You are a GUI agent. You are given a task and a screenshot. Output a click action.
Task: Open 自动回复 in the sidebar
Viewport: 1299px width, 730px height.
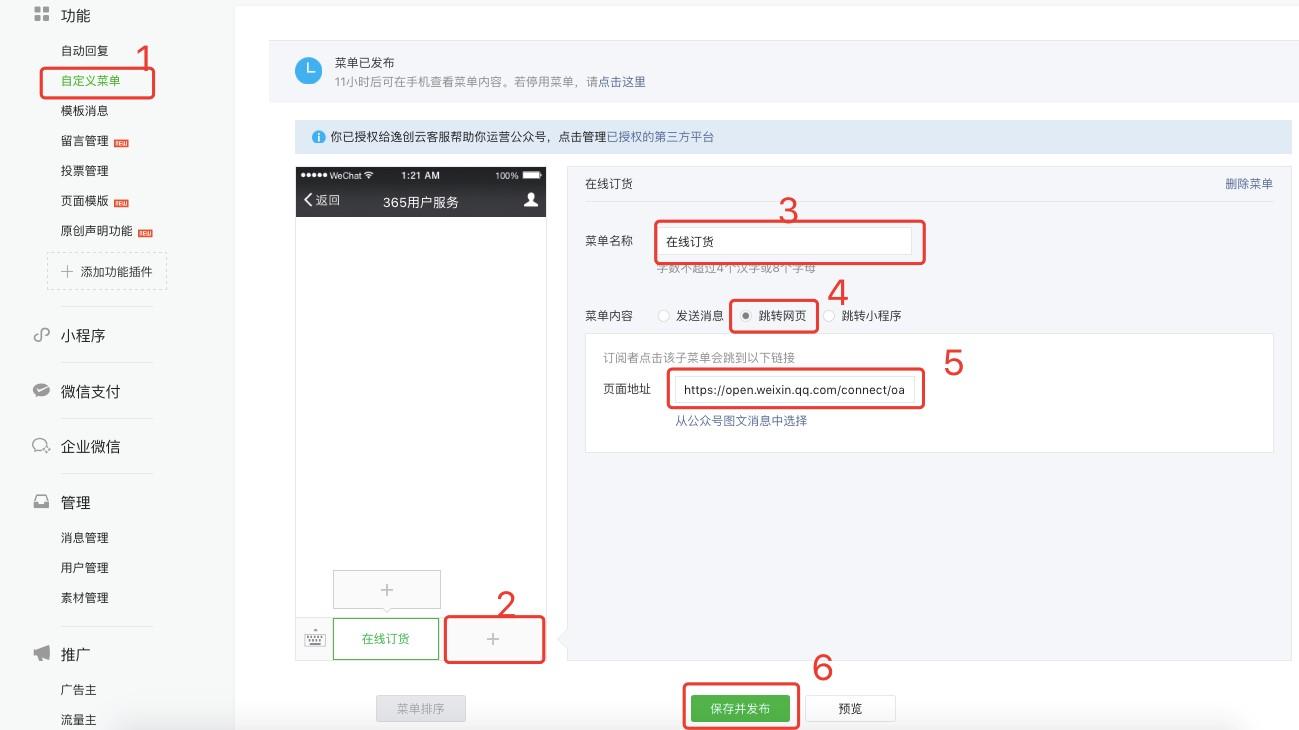click(x=84, y=51)
